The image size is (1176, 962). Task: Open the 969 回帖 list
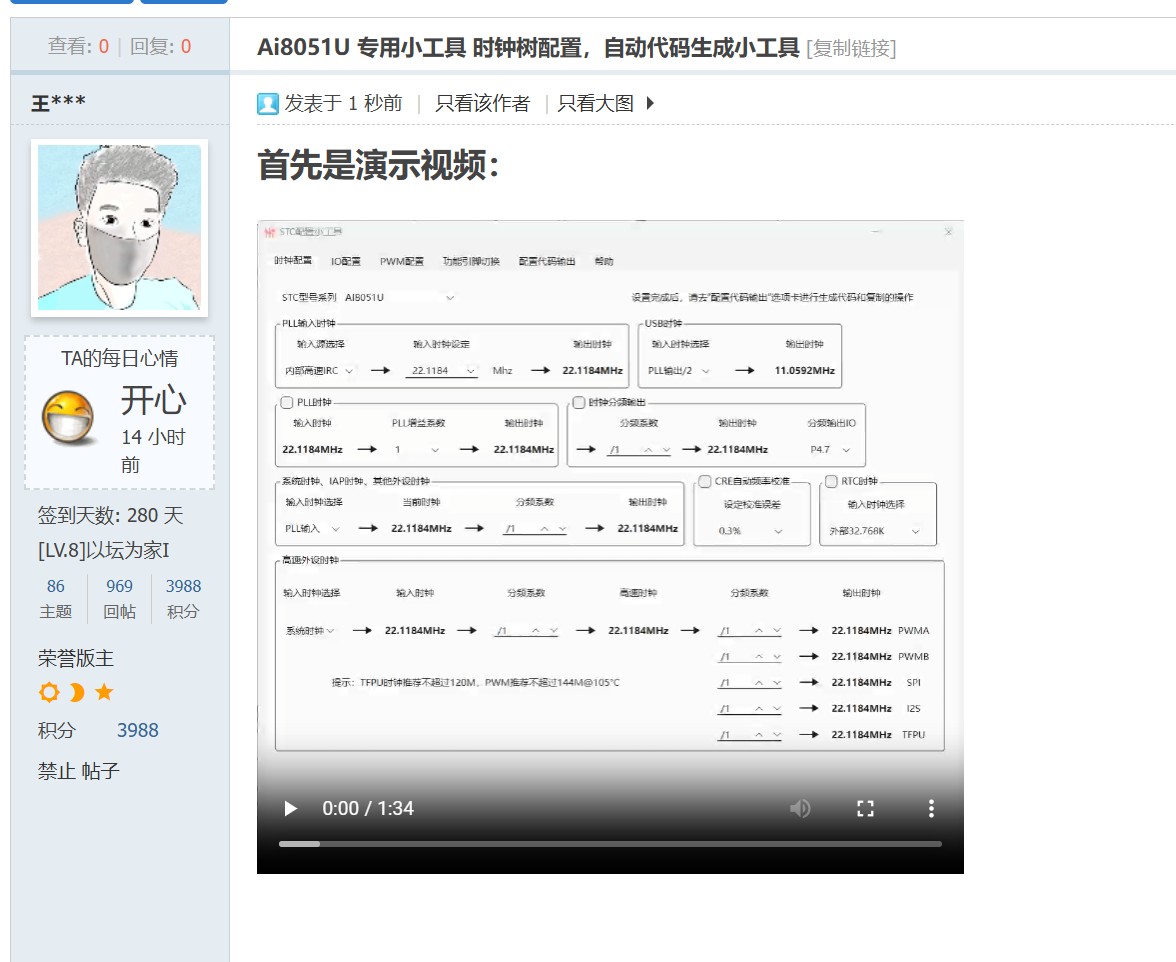pyautogui.click(x=119, y=598)
